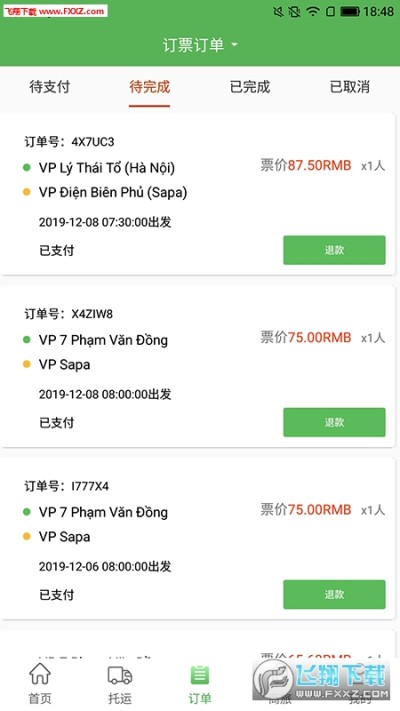The height and width of the screenshot is (711, 400).
Task: Open the 2019-12-06 VP Sapa order card
Action: (197, 539)
